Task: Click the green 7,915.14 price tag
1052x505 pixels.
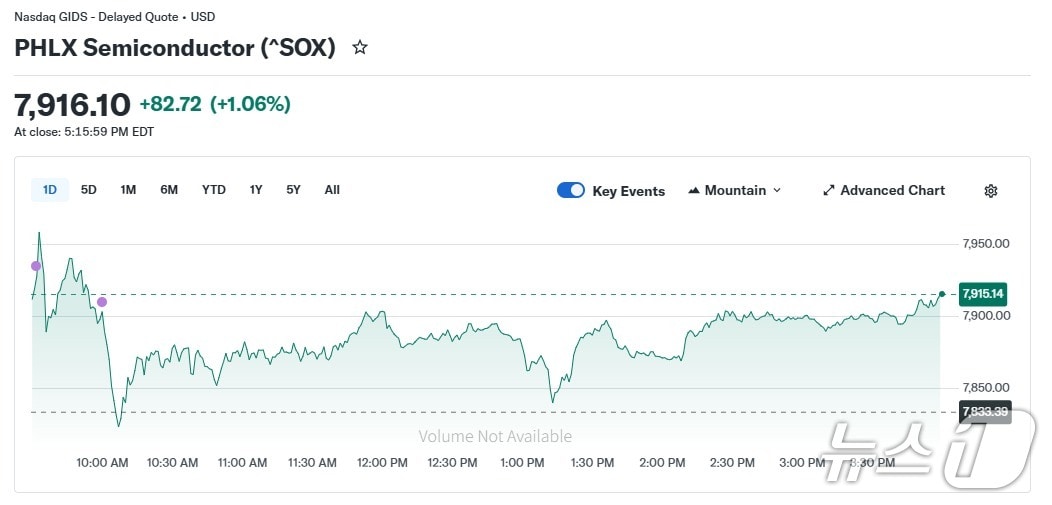Action: [982, 294]
